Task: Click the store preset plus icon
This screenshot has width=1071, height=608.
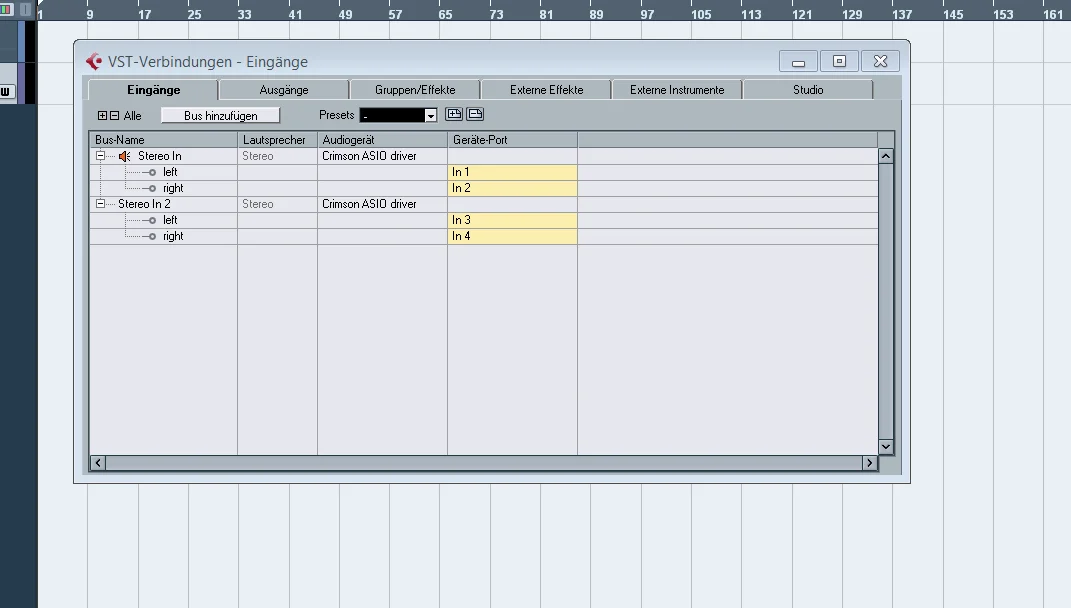Action: point(454,114)
